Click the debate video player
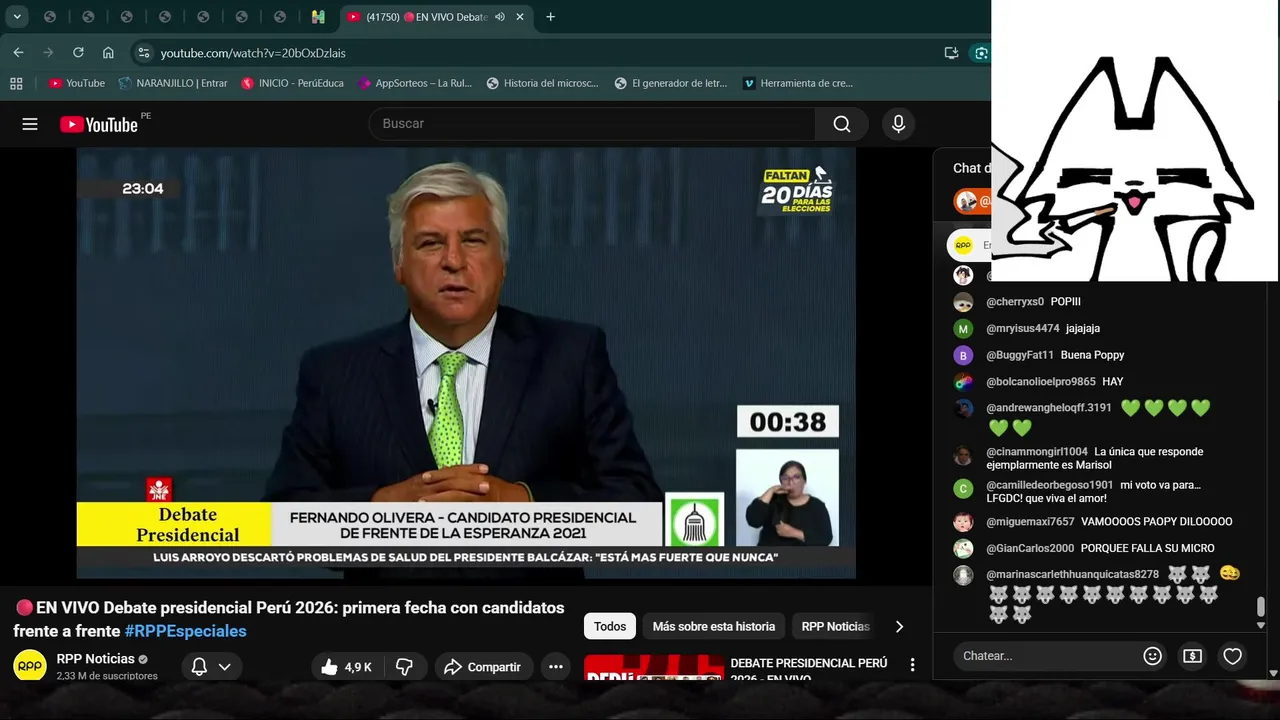This screenshot has width=1280, height=720. (x=466, y=363)
